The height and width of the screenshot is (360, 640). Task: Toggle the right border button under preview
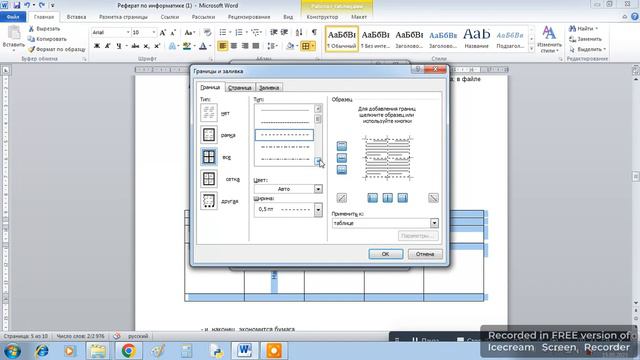coord(402,198)
